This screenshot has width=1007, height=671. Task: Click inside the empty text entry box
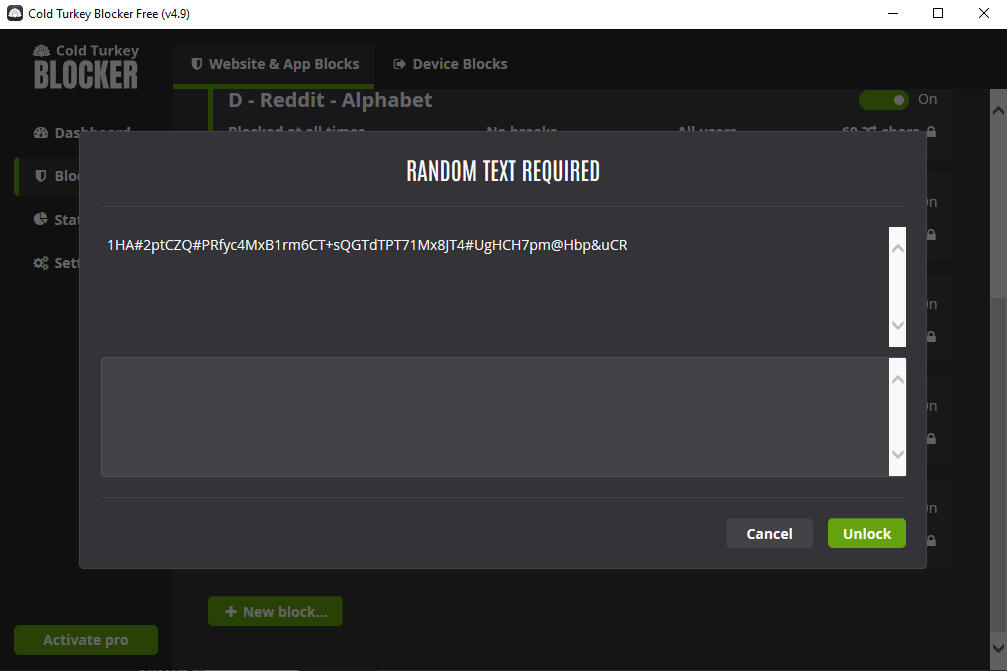point(494,417)
